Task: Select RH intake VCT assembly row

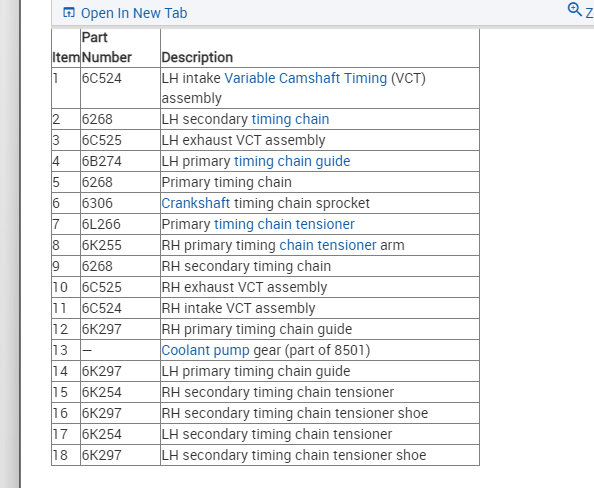Action: click(x=265, y=308)
